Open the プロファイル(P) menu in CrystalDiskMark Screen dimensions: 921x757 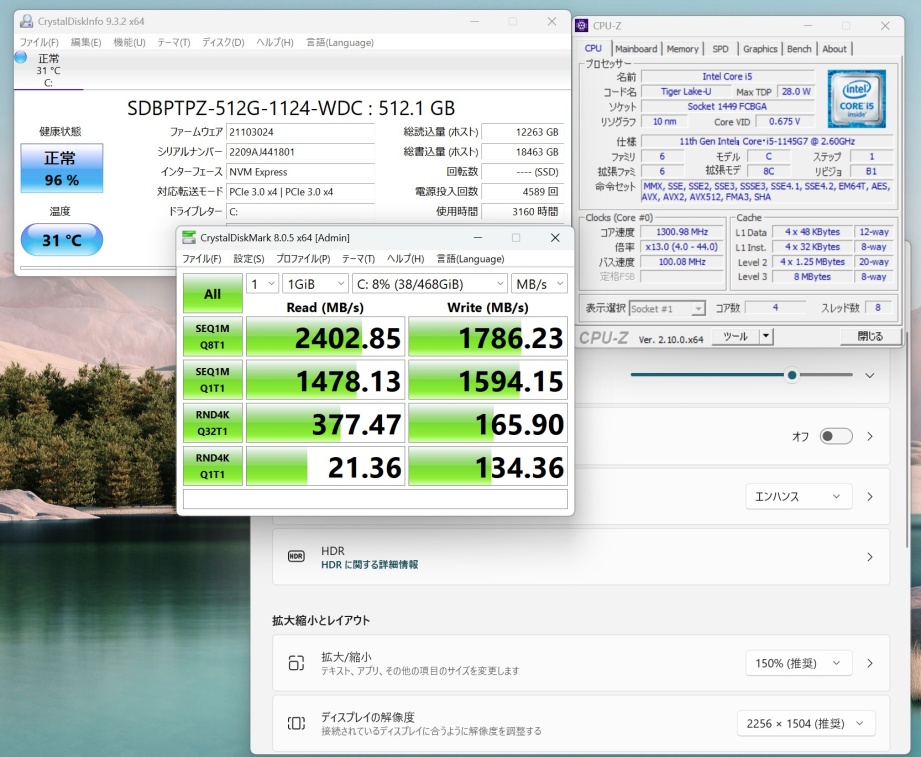304,259
